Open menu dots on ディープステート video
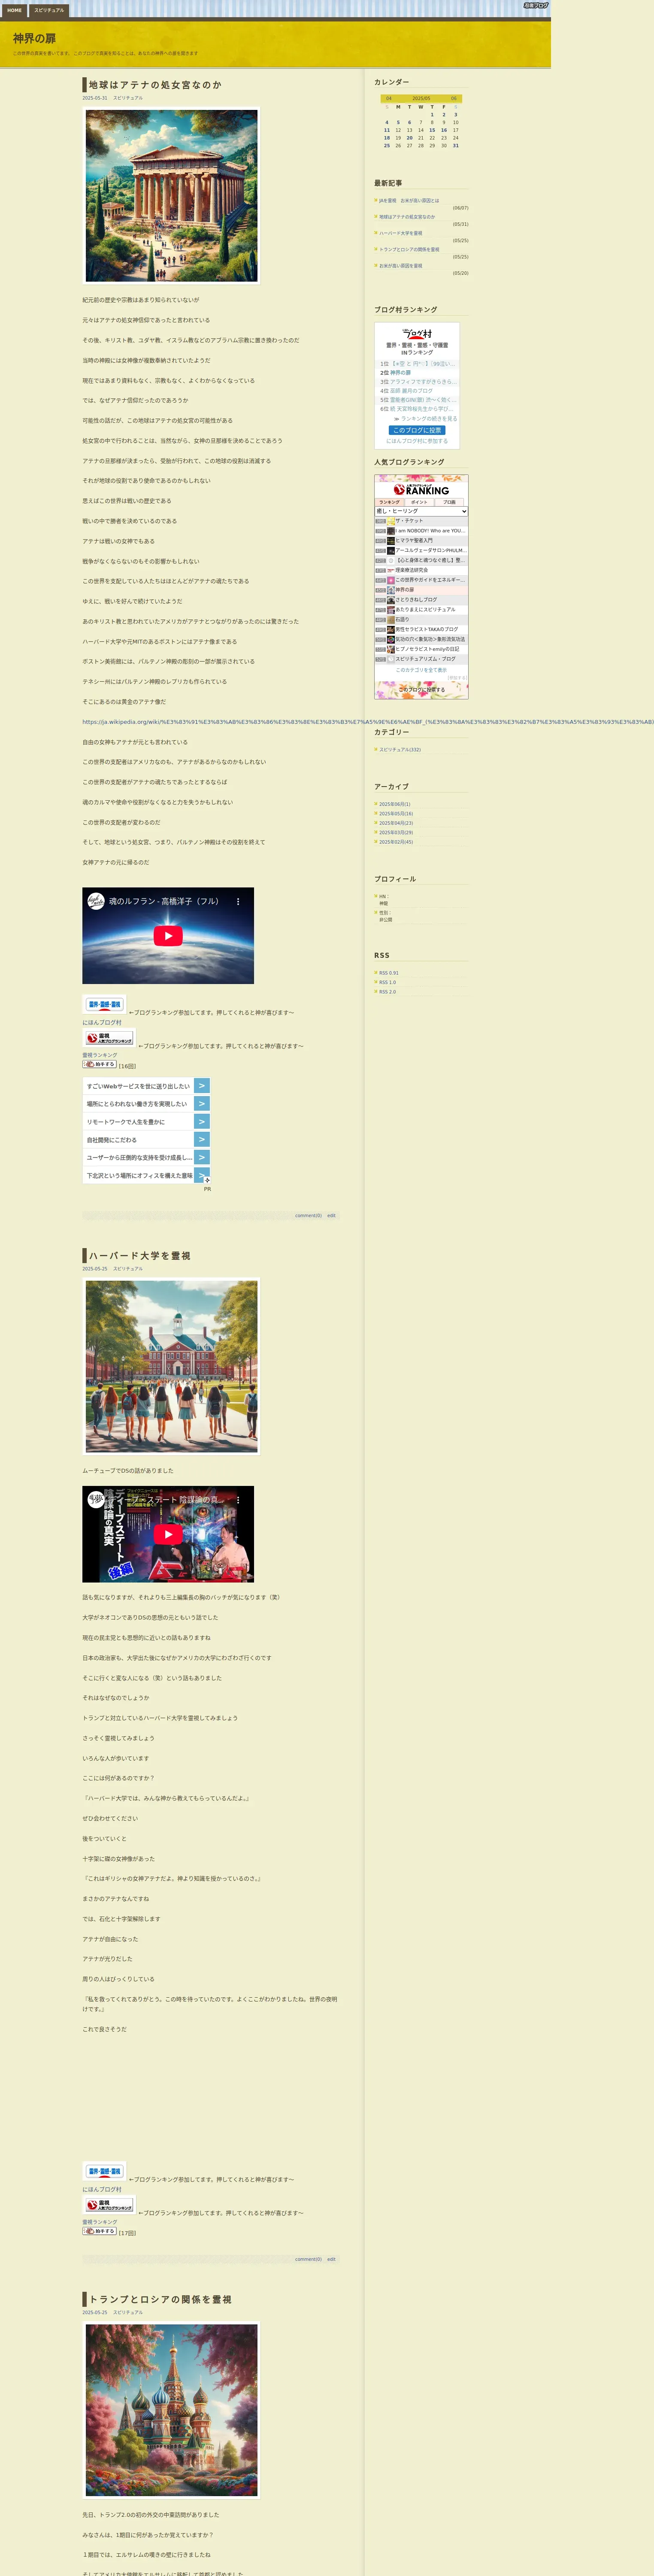 point(238,1500)
